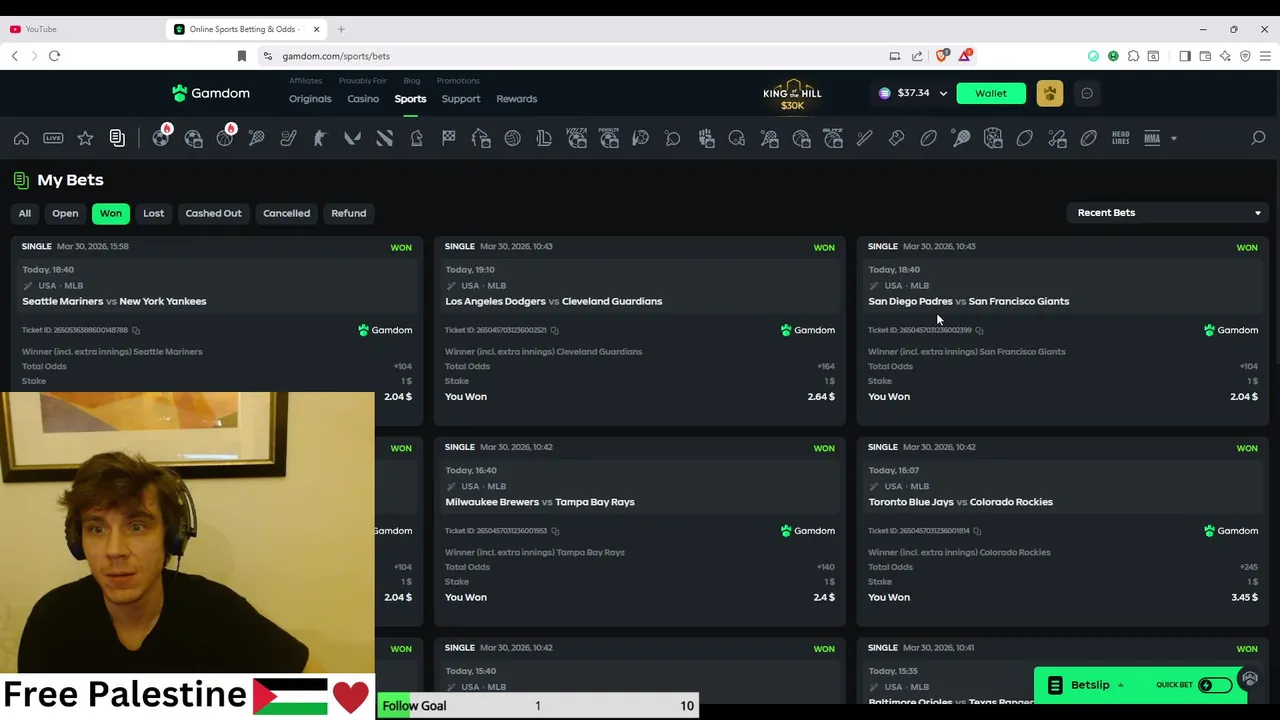Viewport: 1280px width, 720px height.
Task: Choose the Dota 2 esports icon
Action: point(384,138)
